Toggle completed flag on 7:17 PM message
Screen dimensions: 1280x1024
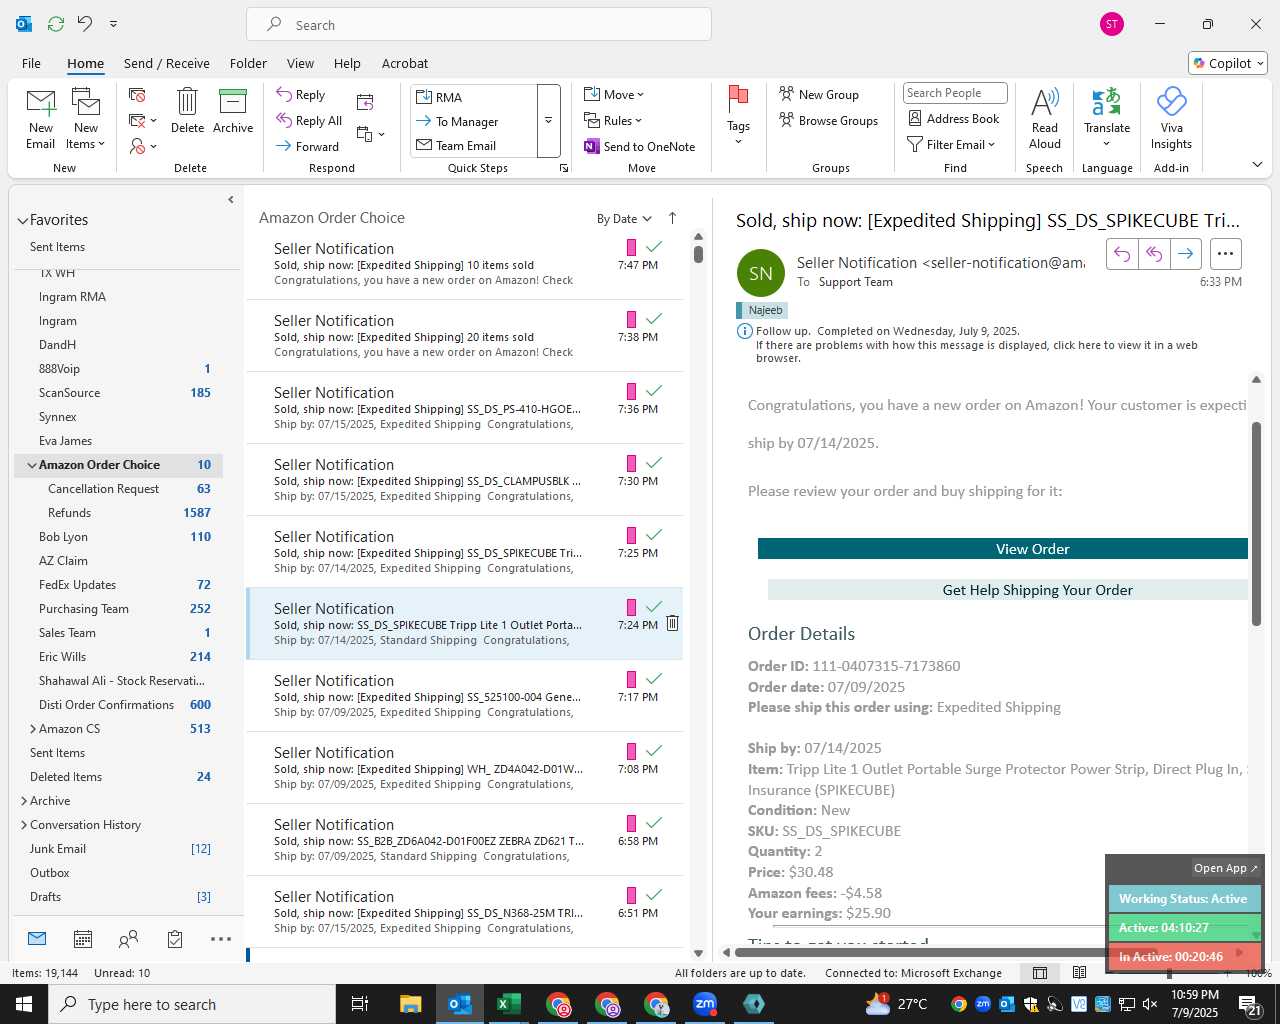[x=654, y=678]
